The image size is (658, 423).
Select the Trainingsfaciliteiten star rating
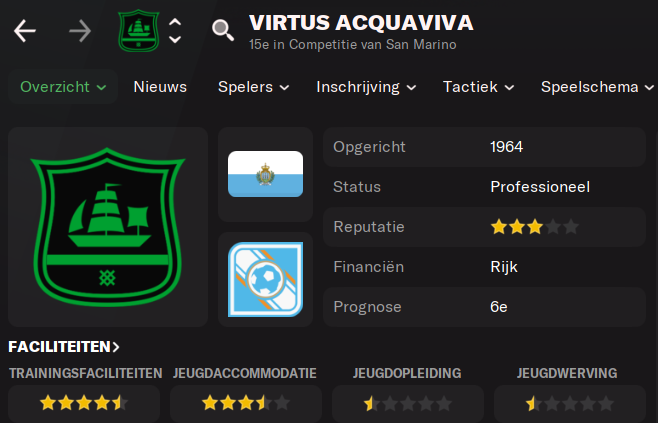point(84,403)
